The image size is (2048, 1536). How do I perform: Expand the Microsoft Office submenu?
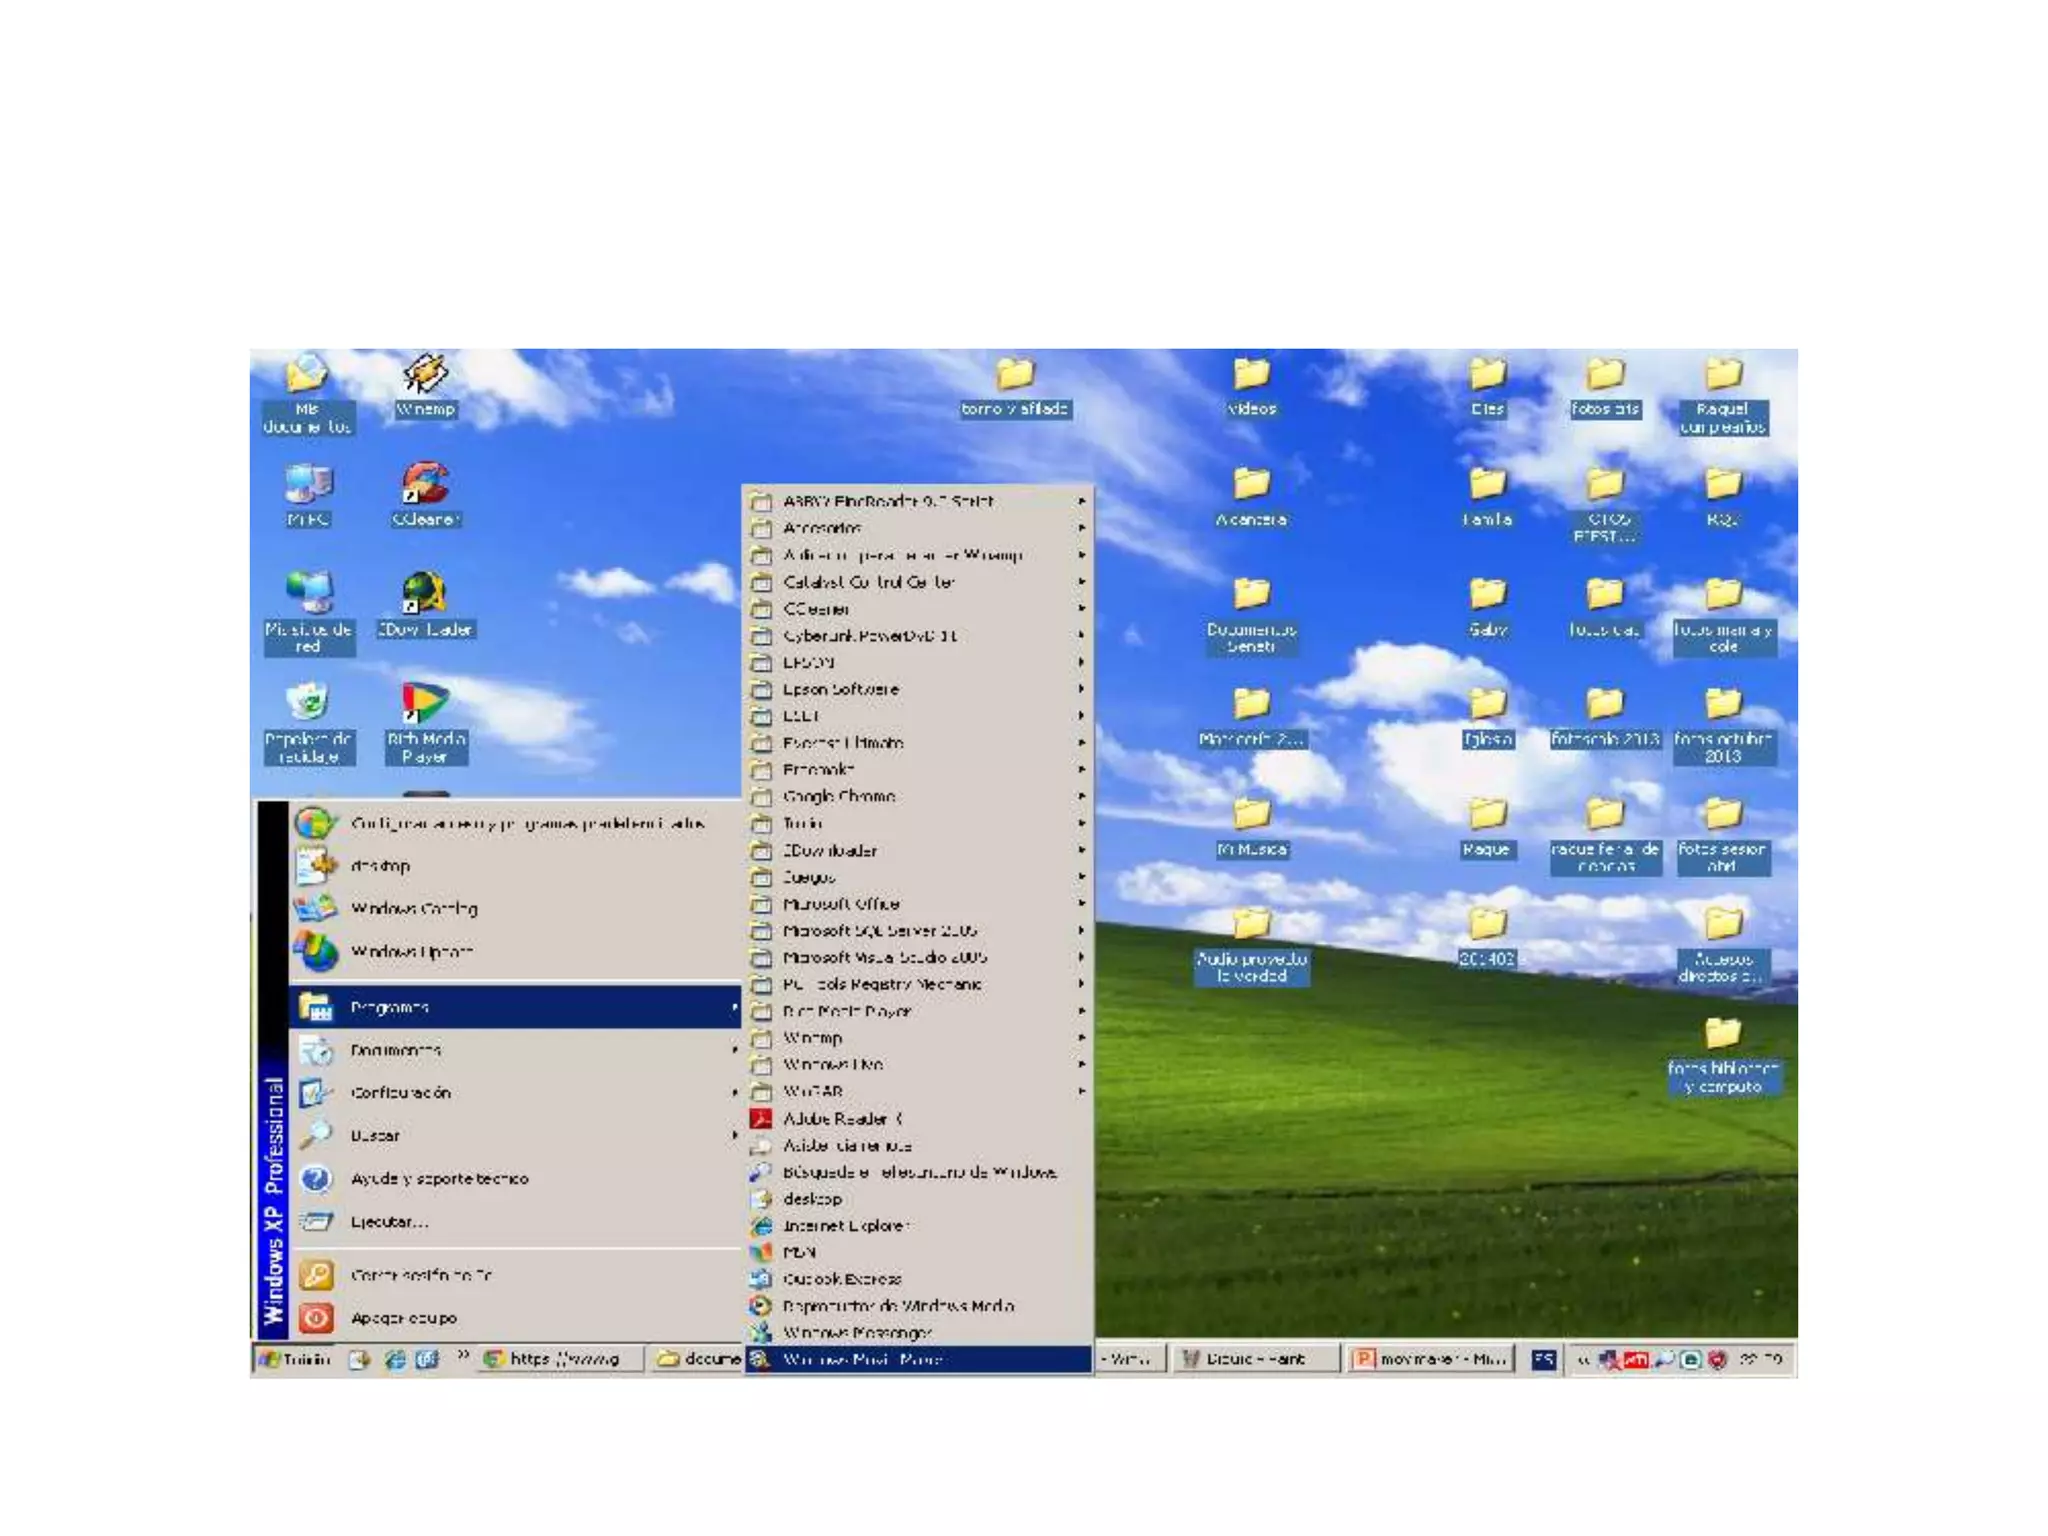[841, 903]
